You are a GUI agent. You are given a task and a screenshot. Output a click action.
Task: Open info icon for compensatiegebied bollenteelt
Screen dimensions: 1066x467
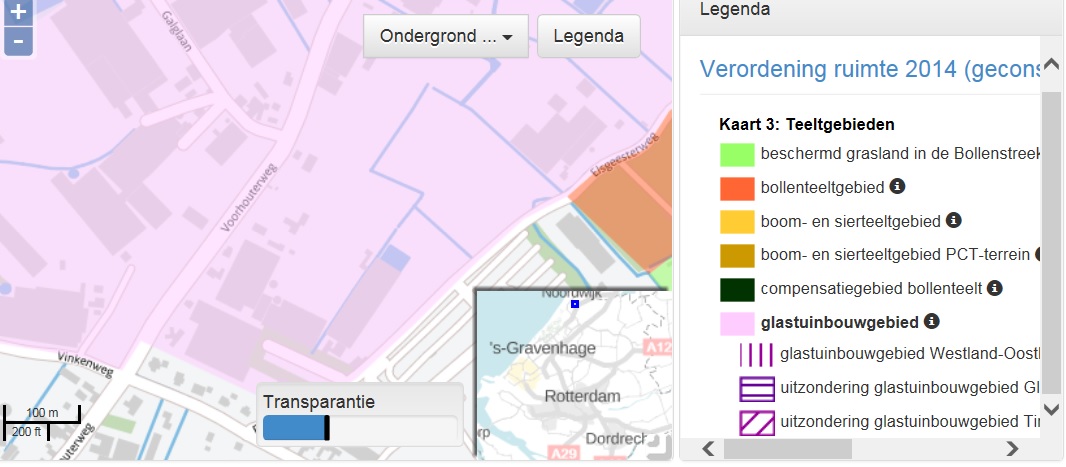point(995,288)
